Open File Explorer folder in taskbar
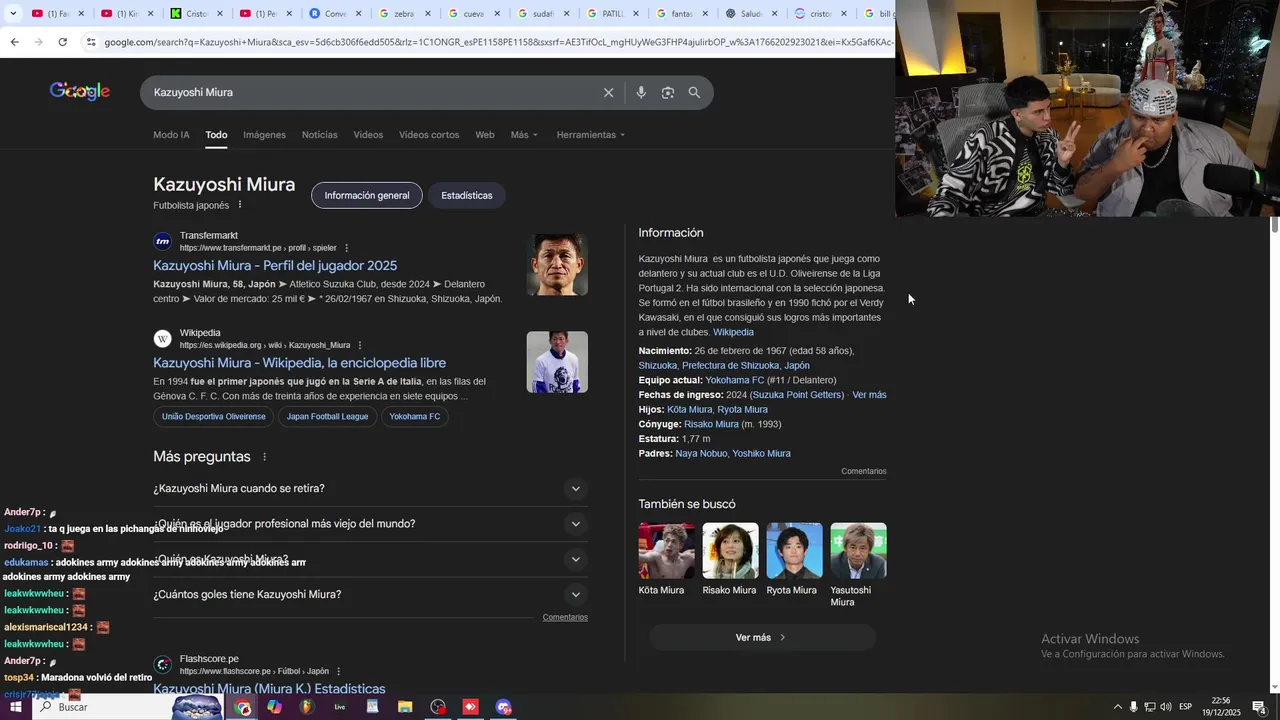 pyautogui.click(x=405, y=707)
